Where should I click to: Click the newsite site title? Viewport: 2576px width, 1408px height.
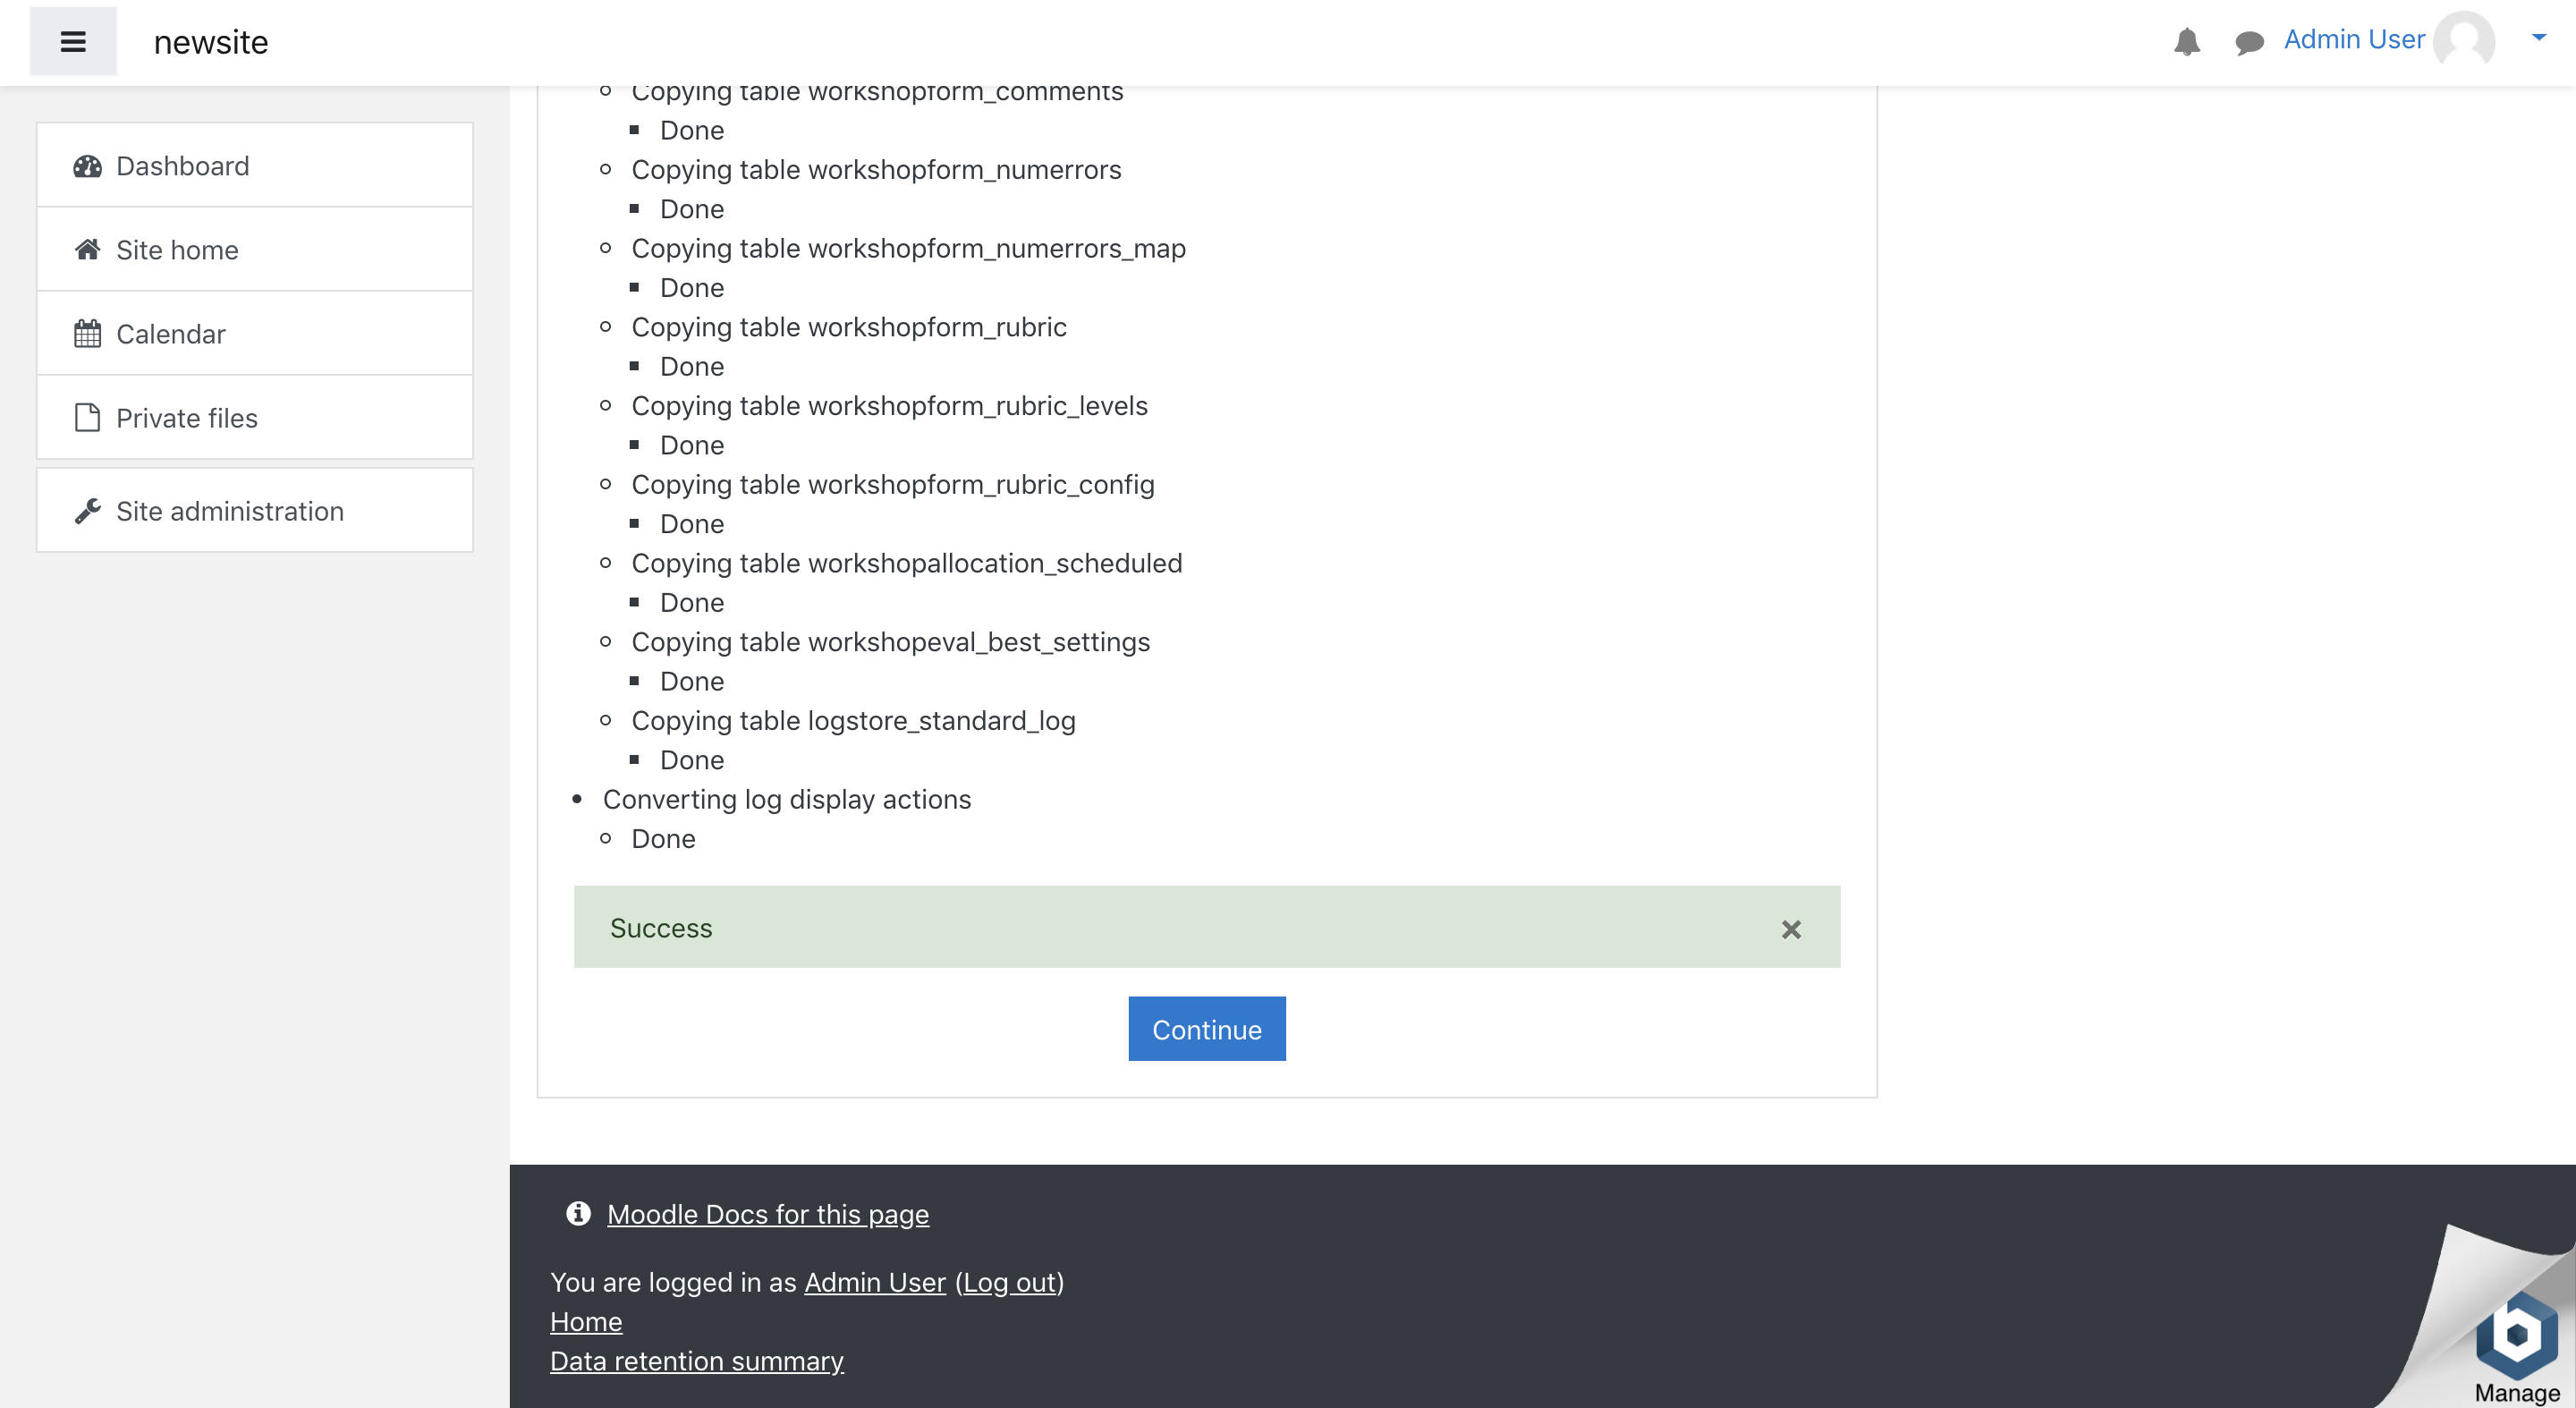click(x=211, y=42)
